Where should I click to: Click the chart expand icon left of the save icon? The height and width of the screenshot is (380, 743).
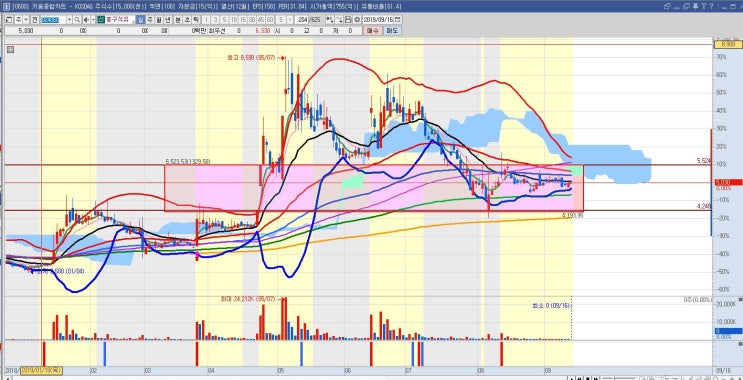[340, 20]
